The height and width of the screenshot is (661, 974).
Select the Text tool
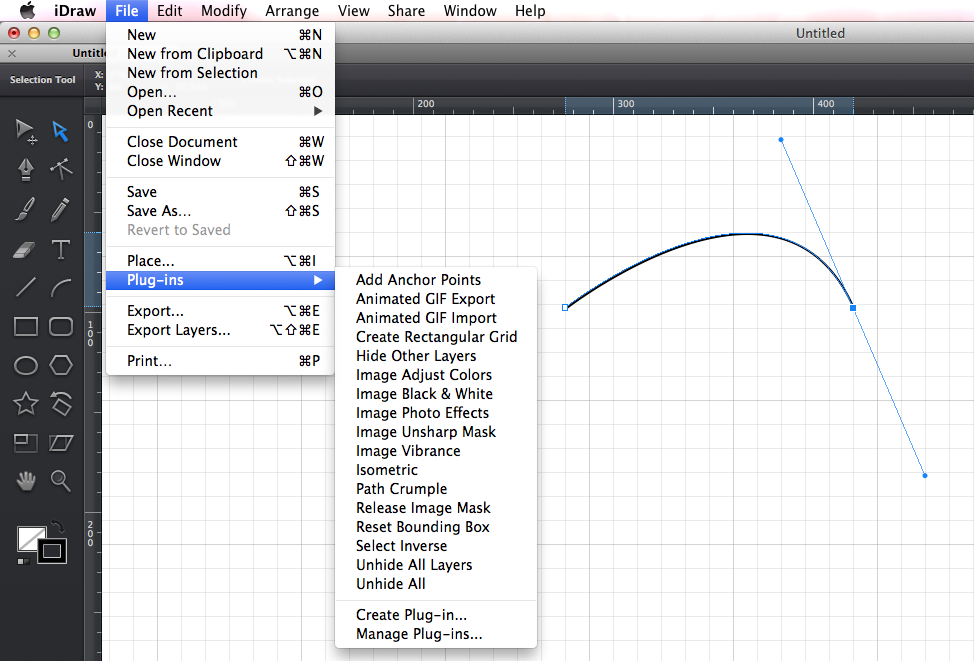pos(60,250)
